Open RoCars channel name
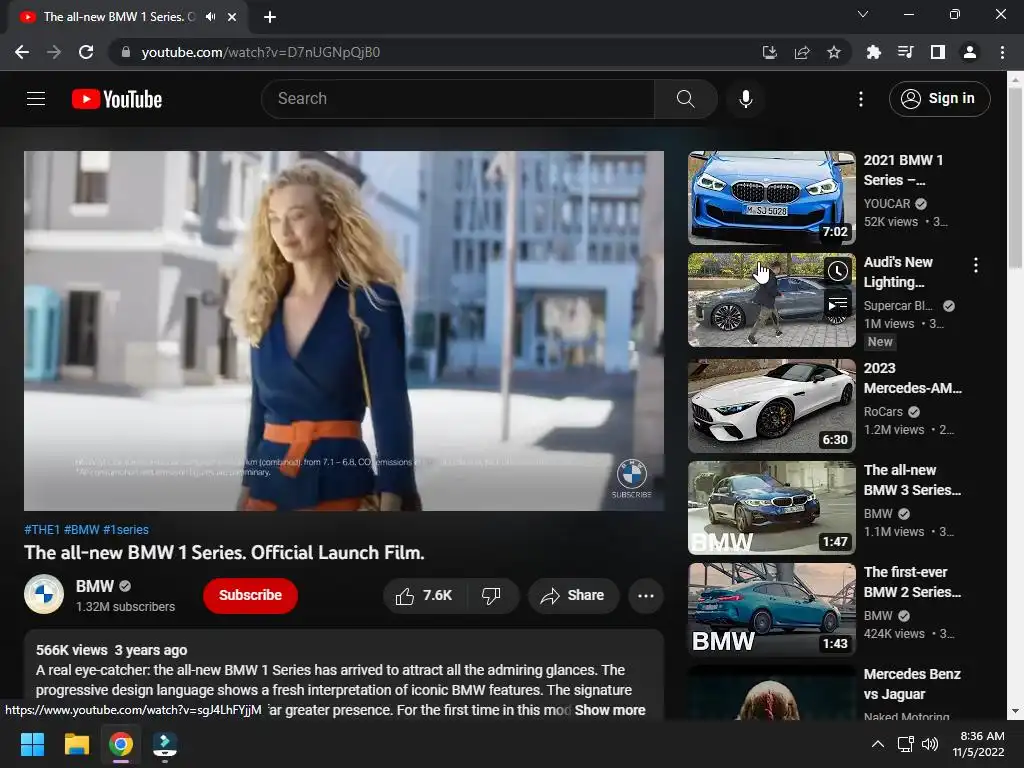Image resolution: width=1024 pixels, height=768 pixels. point(883,411)
